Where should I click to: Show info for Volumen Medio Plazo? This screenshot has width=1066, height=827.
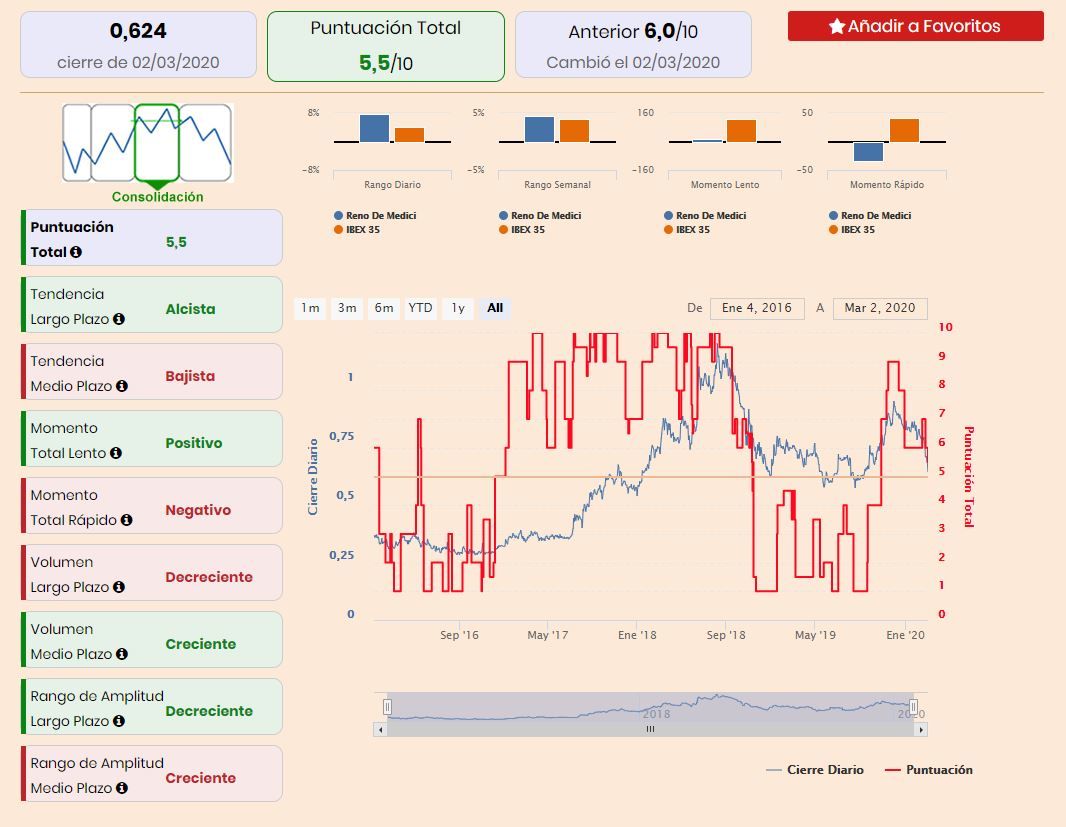pos(122,655)
